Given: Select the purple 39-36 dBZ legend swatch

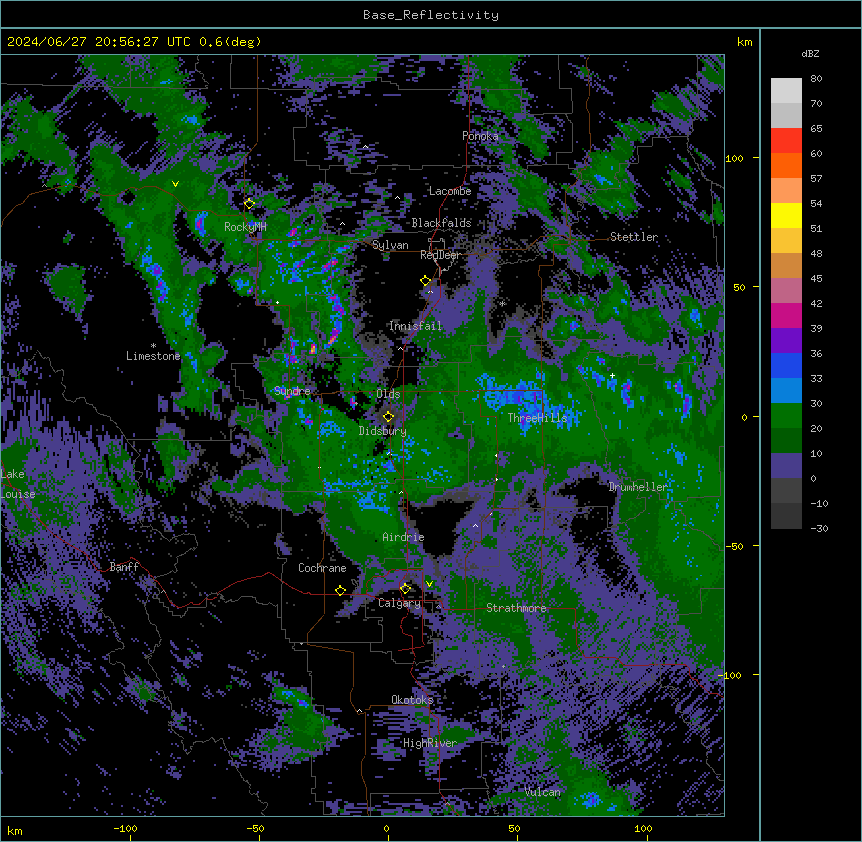Looking at the screenshot, I should pos(786,341).
